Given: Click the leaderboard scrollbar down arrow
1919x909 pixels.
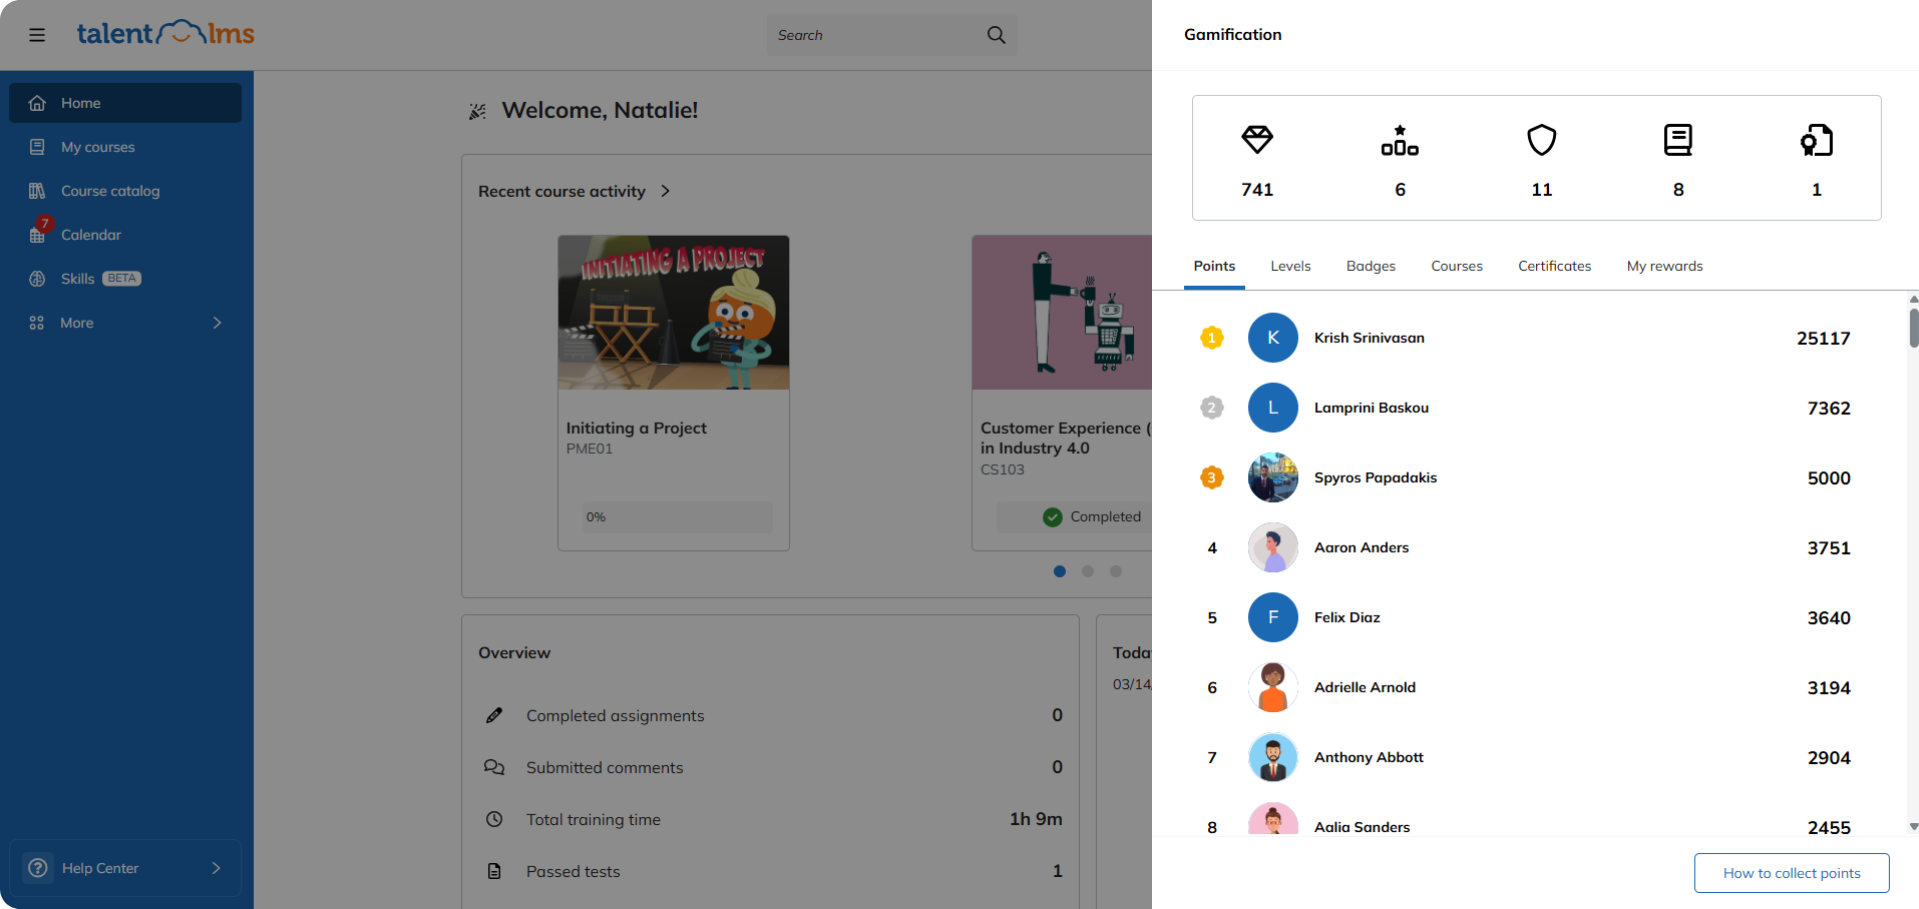Looking at the screenshot, I should click(x=1913, y=827).
